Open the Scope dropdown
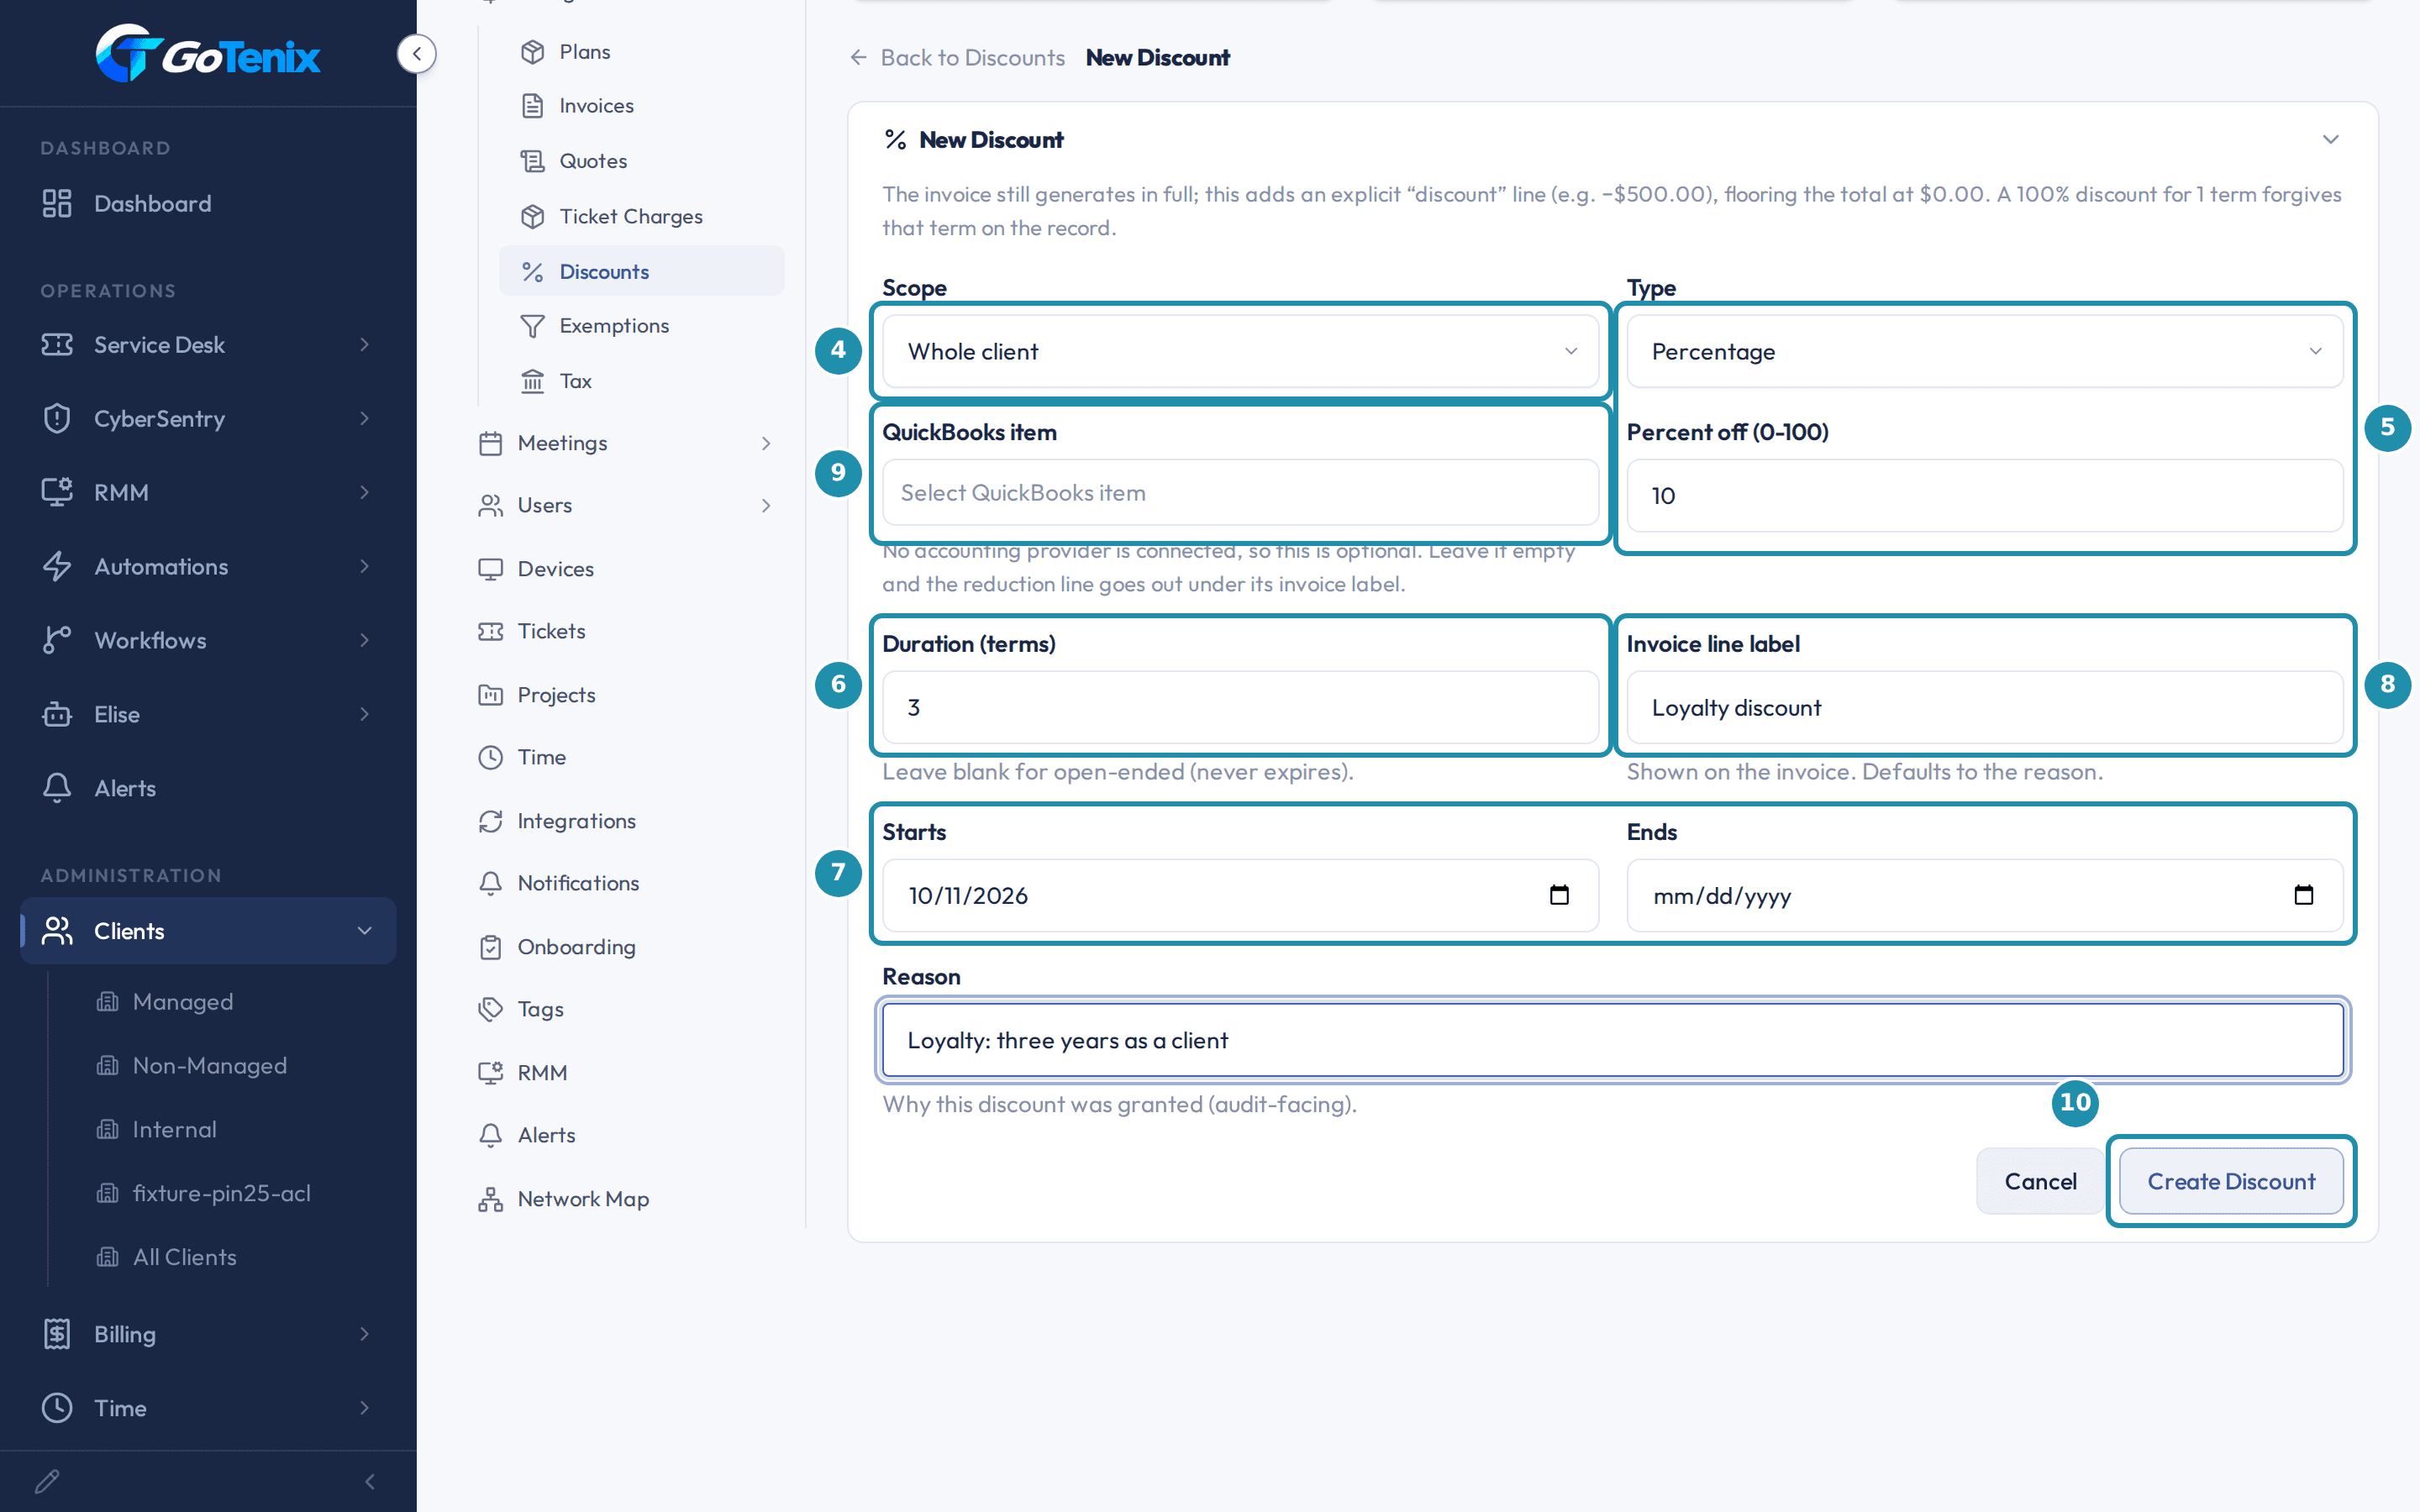The height and width of the screenshot is (1512, 2420). tap(1240, 351)
